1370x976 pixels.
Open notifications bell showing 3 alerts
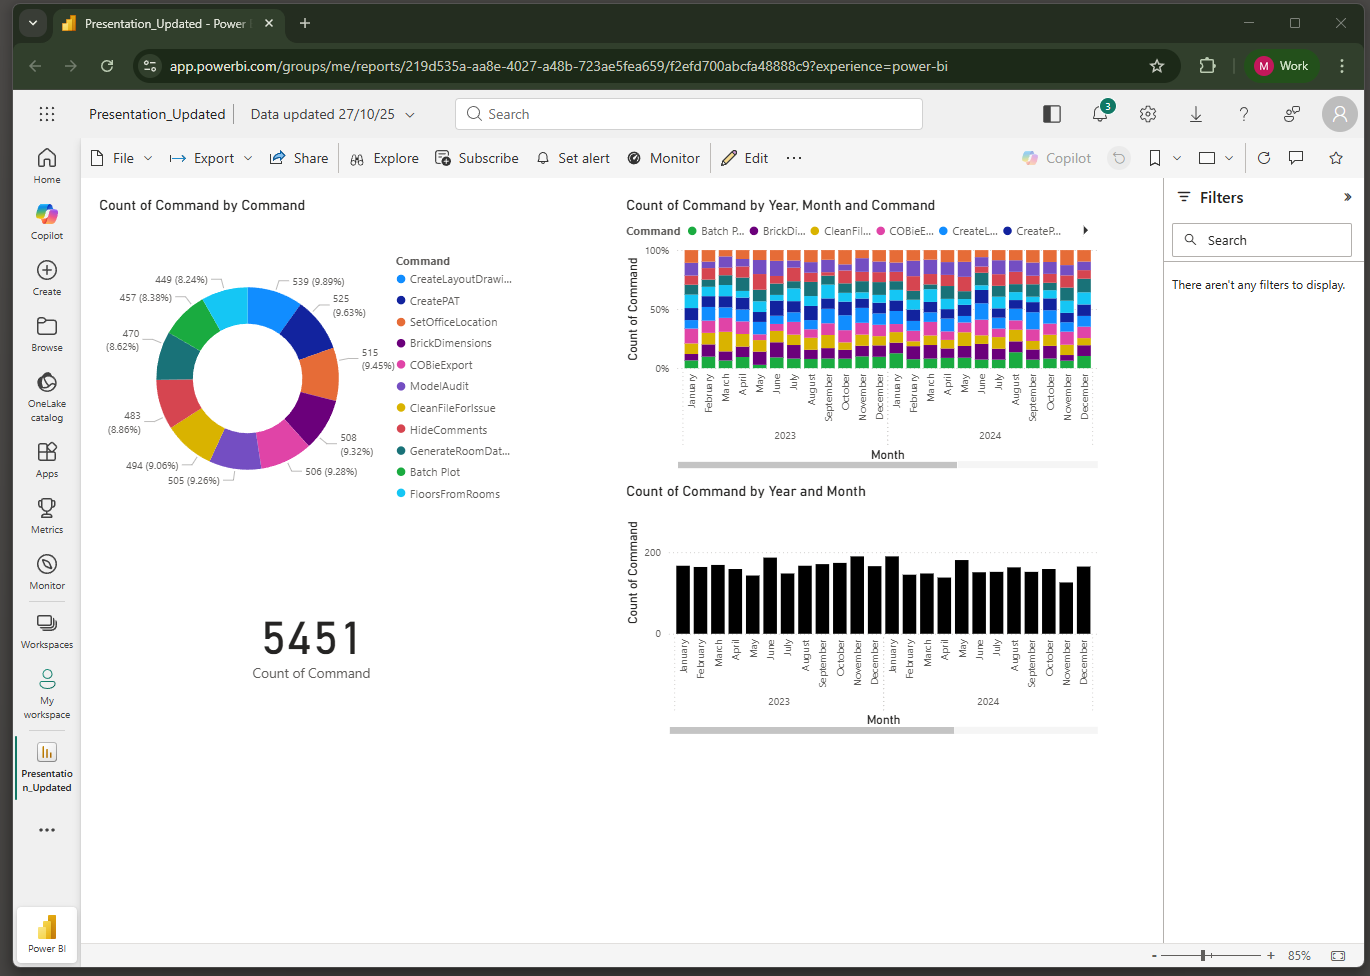[1099, 114]
